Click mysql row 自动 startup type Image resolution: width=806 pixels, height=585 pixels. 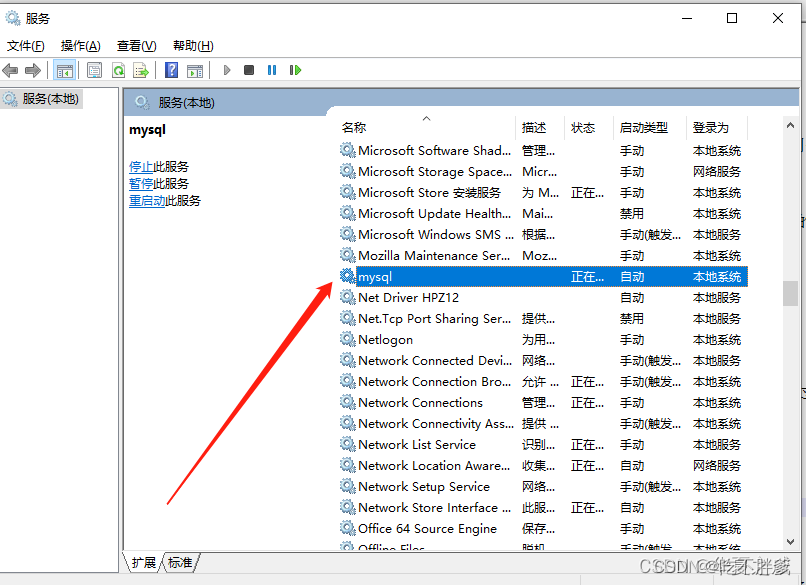point(632,277)
